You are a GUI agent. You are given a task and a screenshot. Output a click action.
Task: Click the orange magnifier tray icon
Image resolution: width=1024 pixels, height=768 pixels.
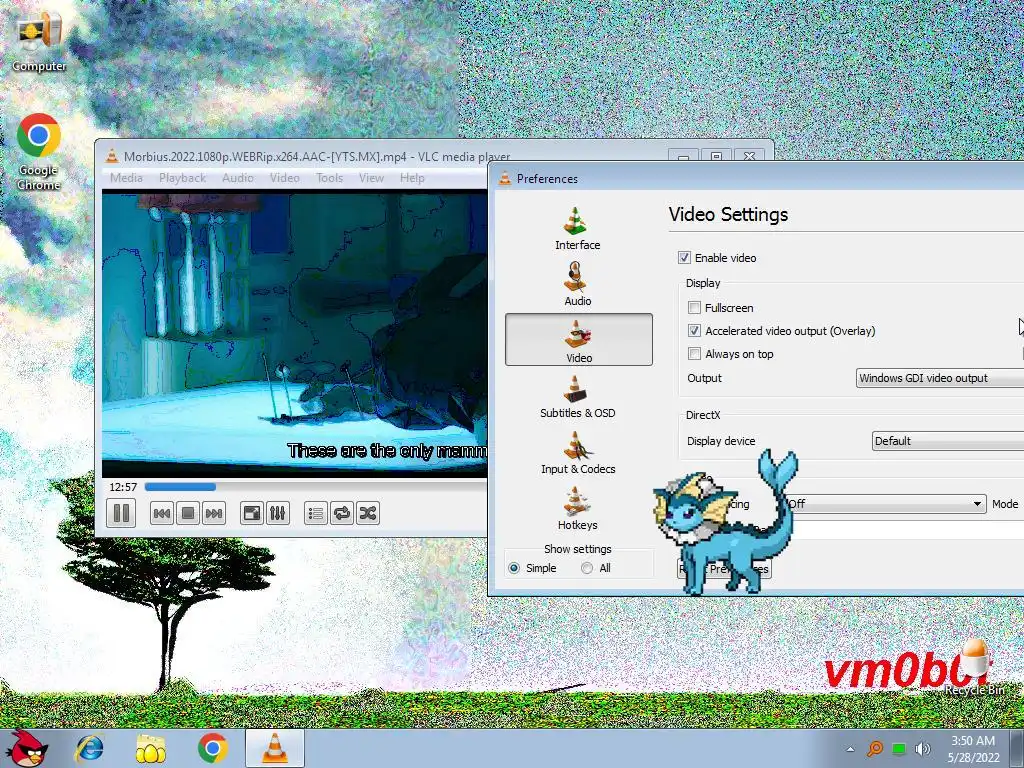pos(875,749)
